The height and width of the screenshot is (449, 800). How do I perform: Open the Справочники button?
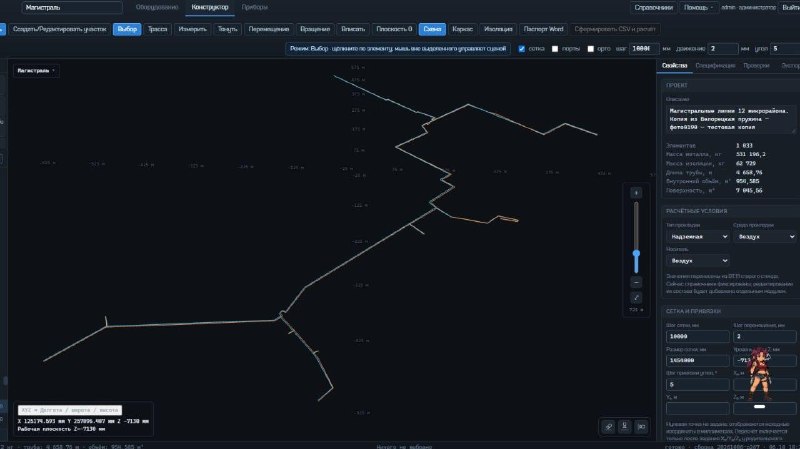click(654, 7)
